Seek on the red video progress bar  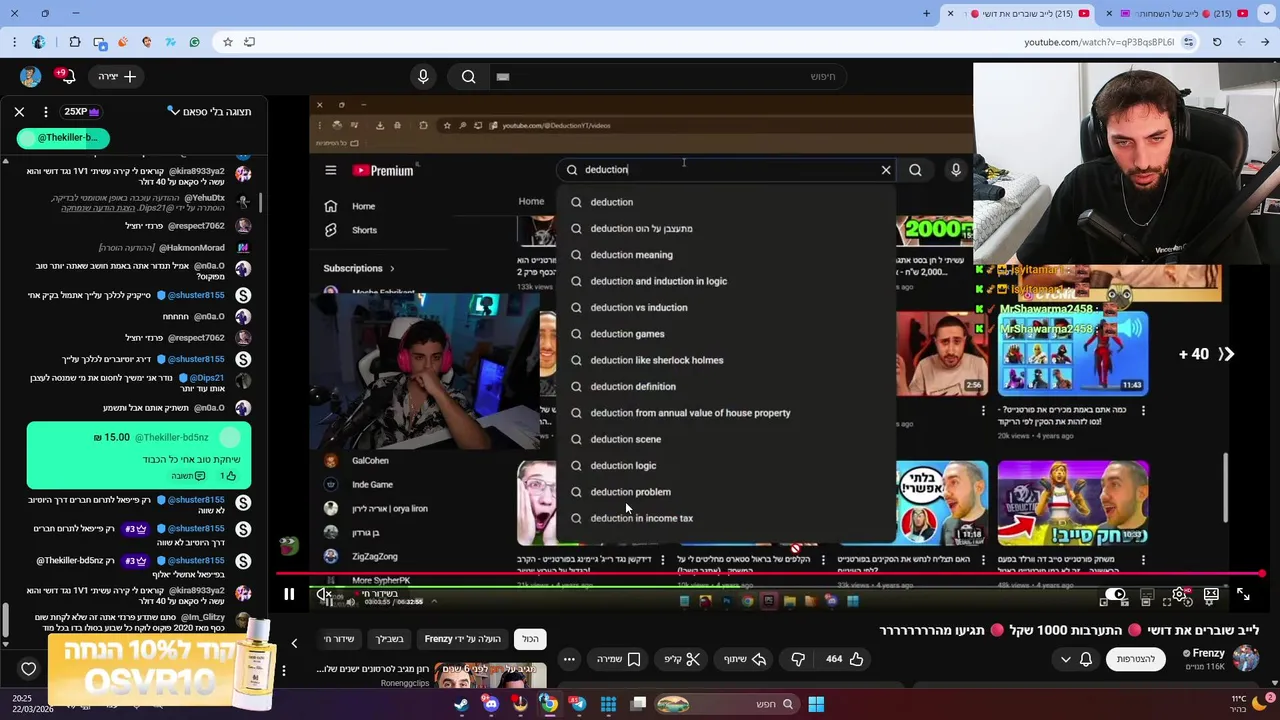point(770,574)
